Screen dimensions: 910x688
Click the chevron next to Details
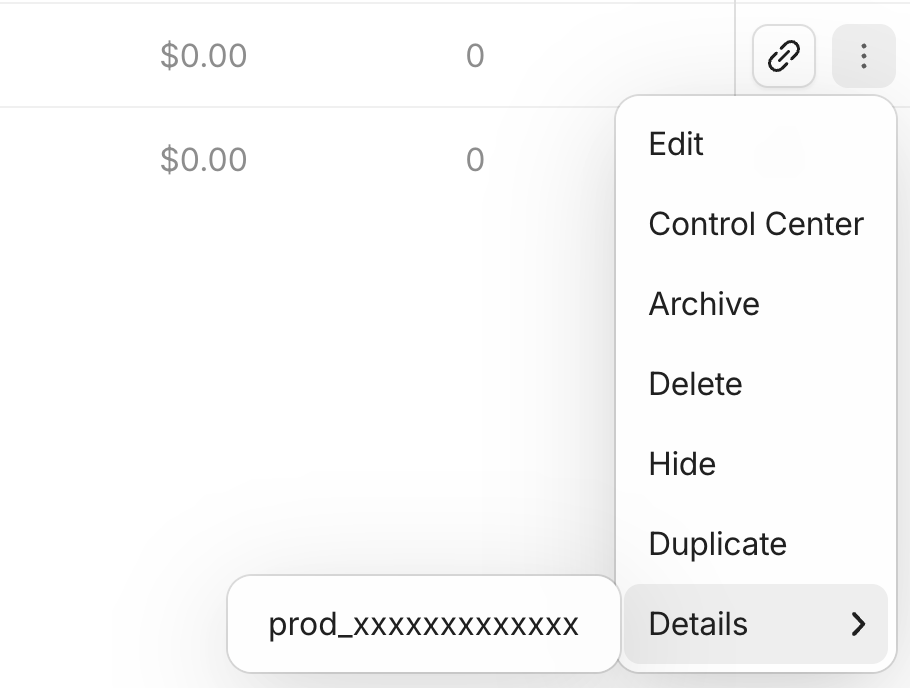tap(860, 624)
